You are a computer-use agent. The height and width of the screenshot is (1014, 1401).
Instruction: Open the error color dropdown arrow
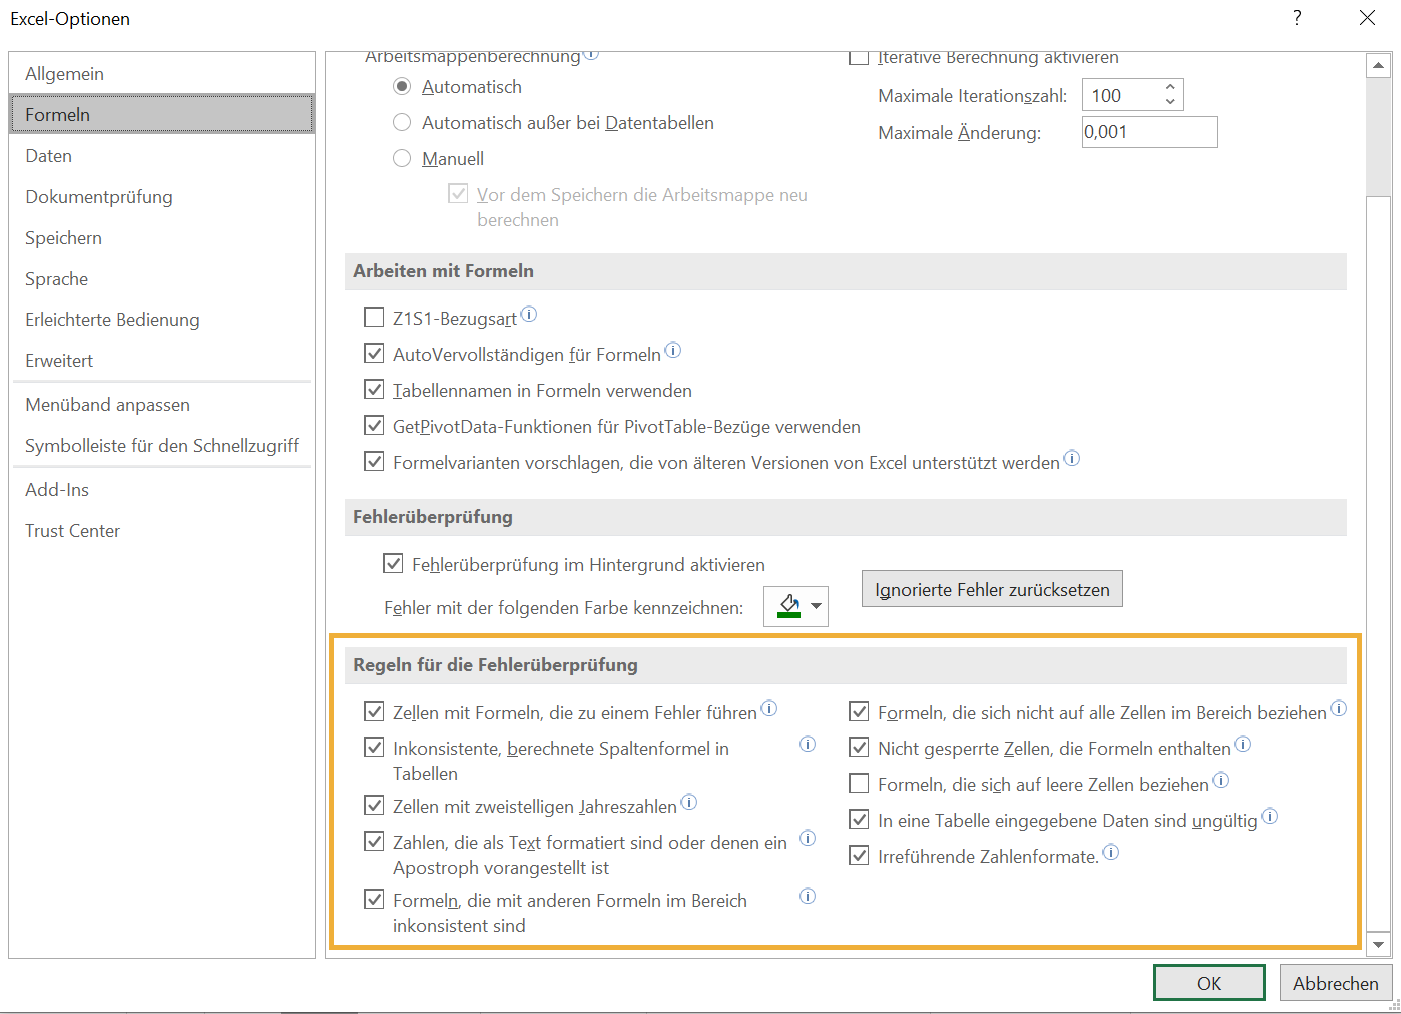coord(815,605)
